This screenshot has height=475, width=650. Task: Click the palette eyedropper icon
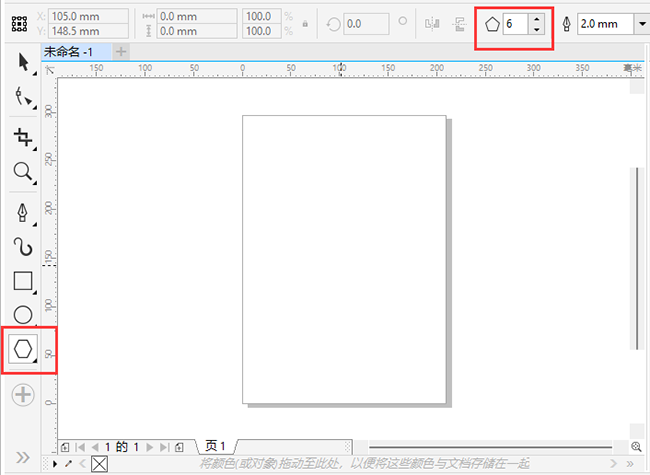coord(69,464)
